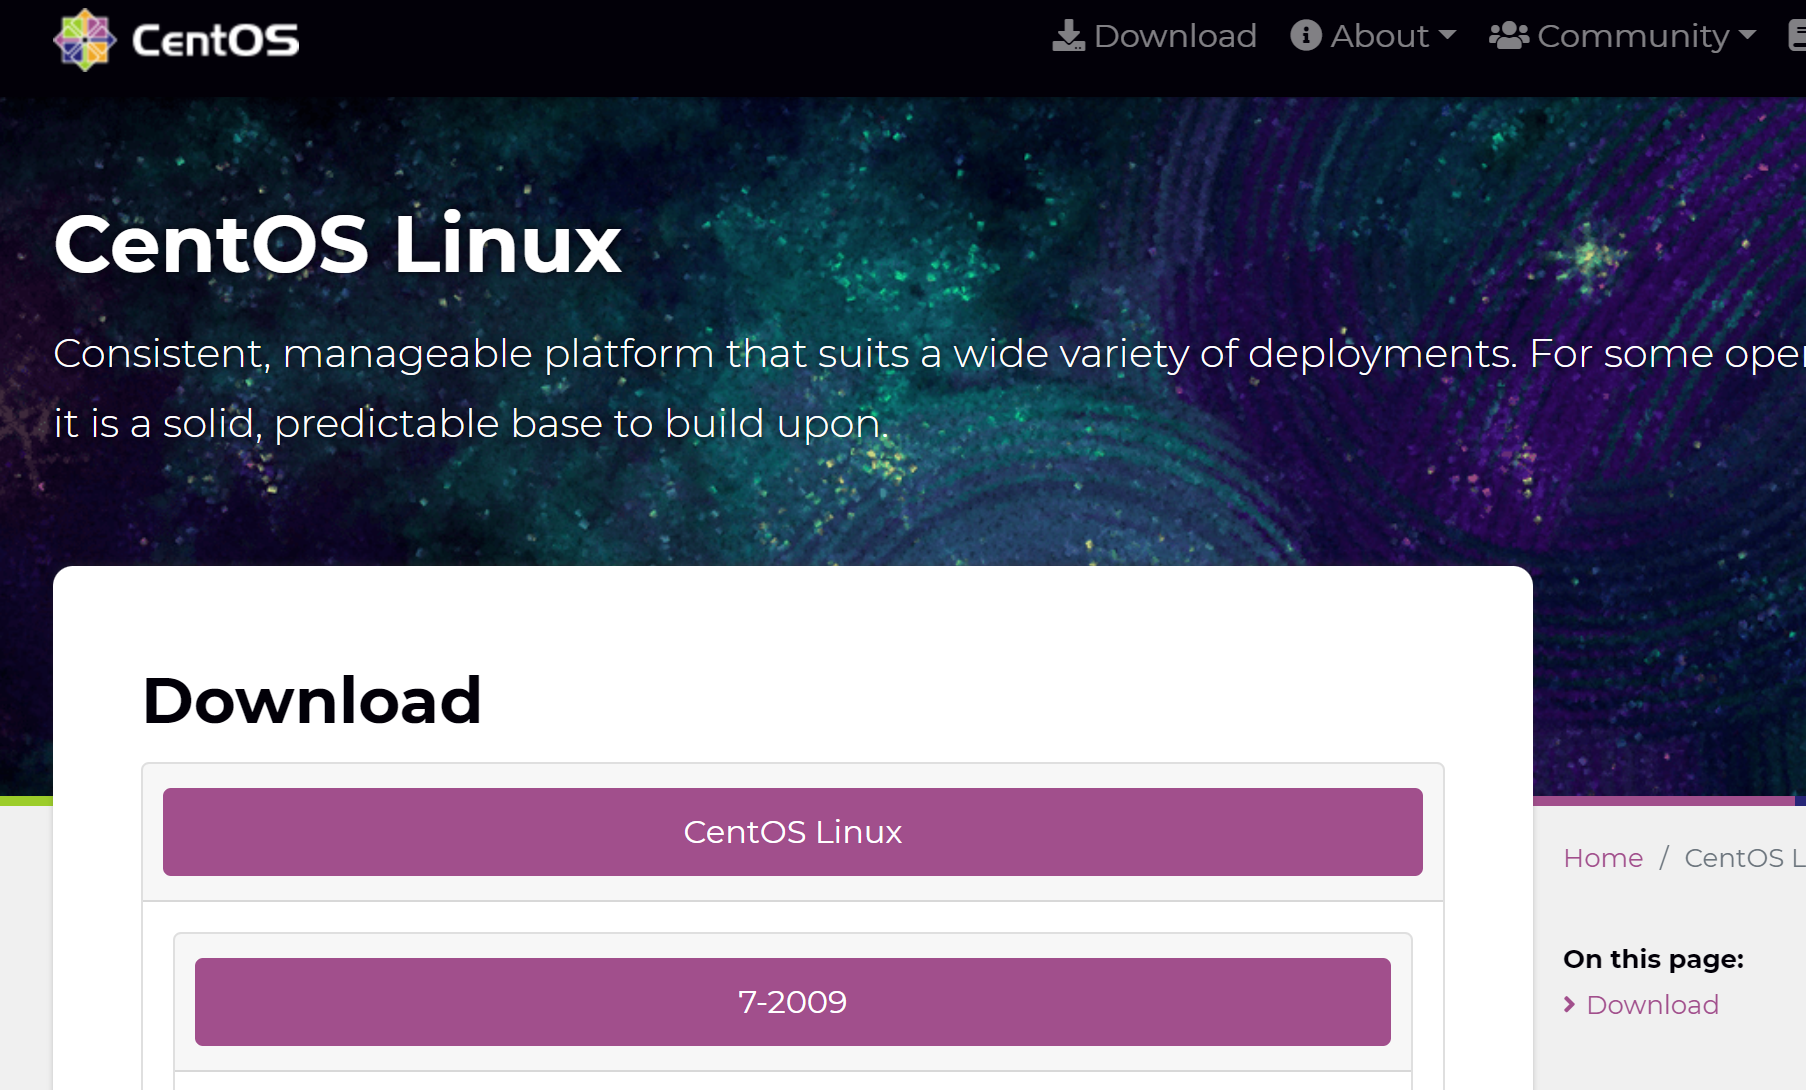Click the chevron beside Download link
The height and width of the screenshot is (1090, 1806).
[1569, 1004]
